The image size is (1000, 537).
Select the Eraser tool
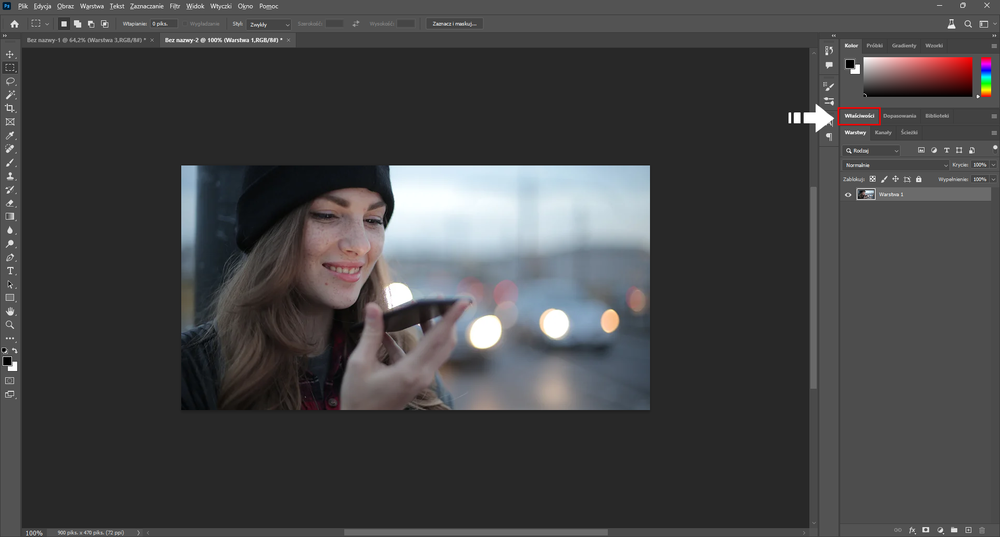click(10, 203)
